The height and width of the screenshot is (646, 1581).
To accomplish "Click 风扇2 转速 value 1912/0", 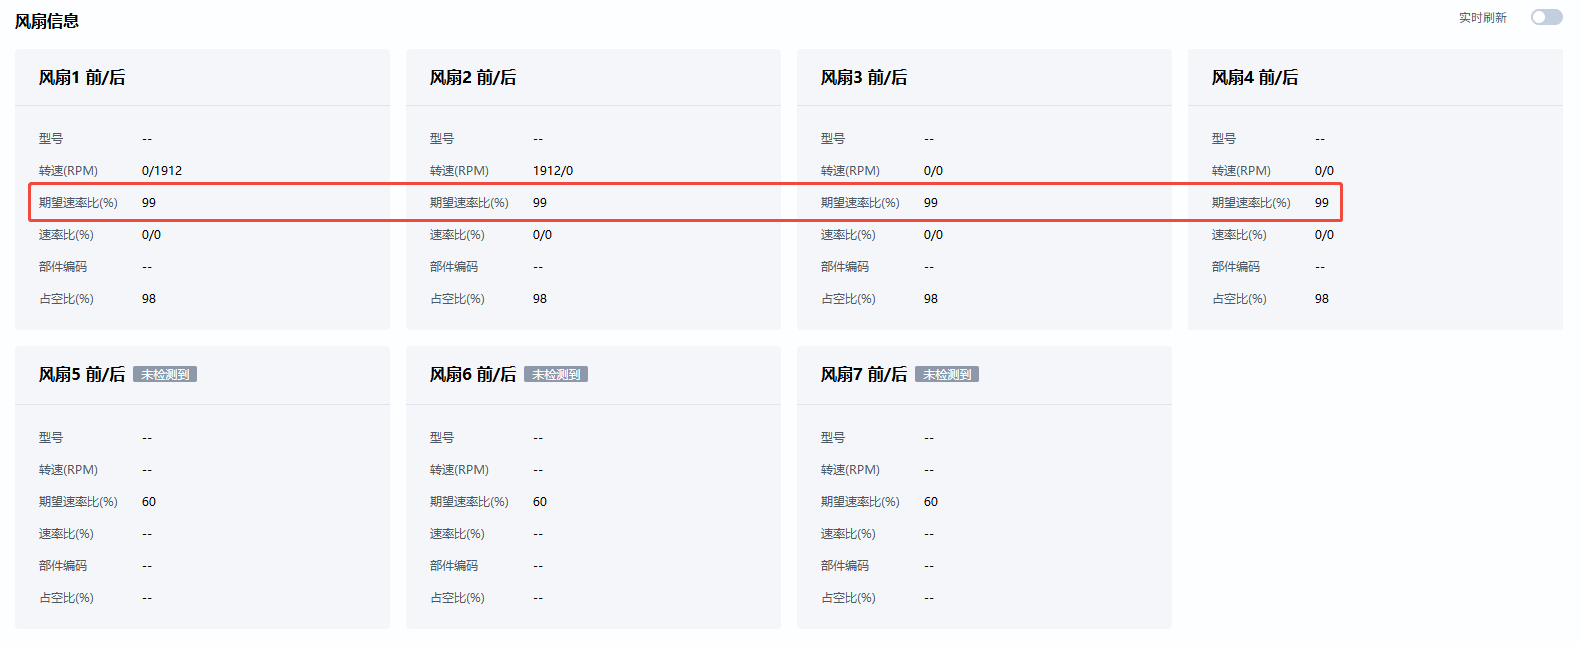I will 553,171.
